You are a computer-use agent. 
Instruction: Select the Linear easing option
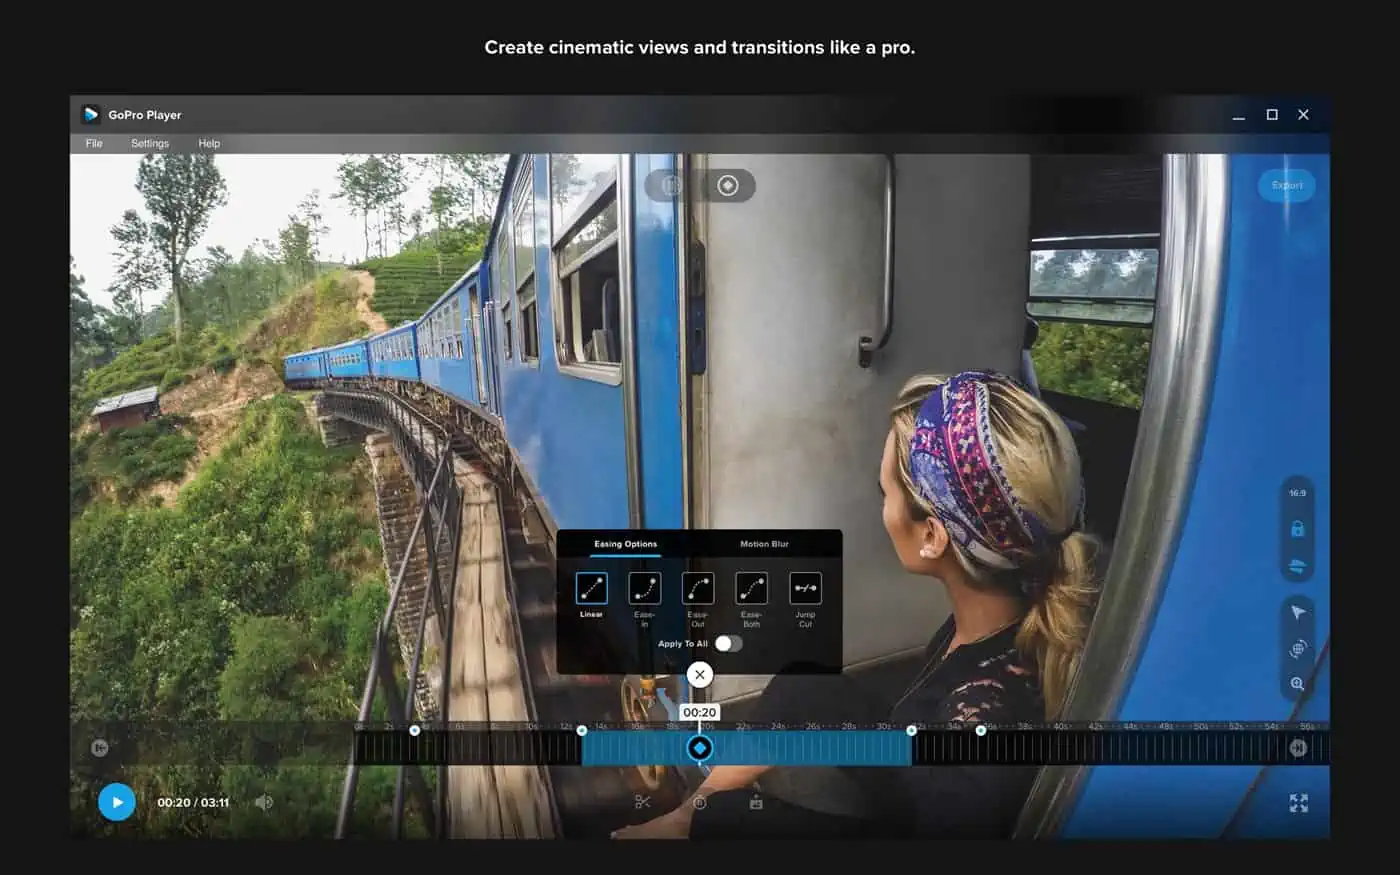(591, 588)
